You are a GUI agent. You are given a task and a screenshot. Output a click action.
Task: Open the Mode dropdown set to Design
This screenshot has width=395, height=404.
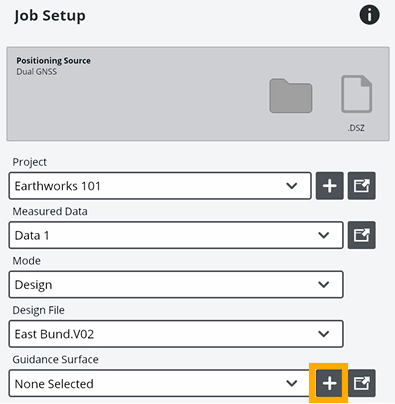pos(176,284)
